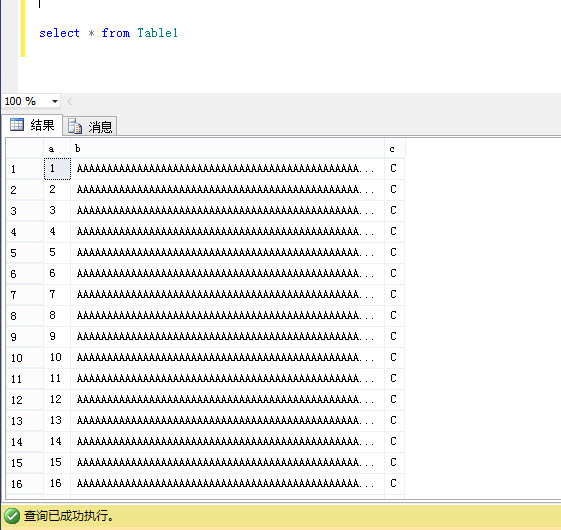
Task: Click the messages icon on 消息 tab
Action: coord(75,126)
